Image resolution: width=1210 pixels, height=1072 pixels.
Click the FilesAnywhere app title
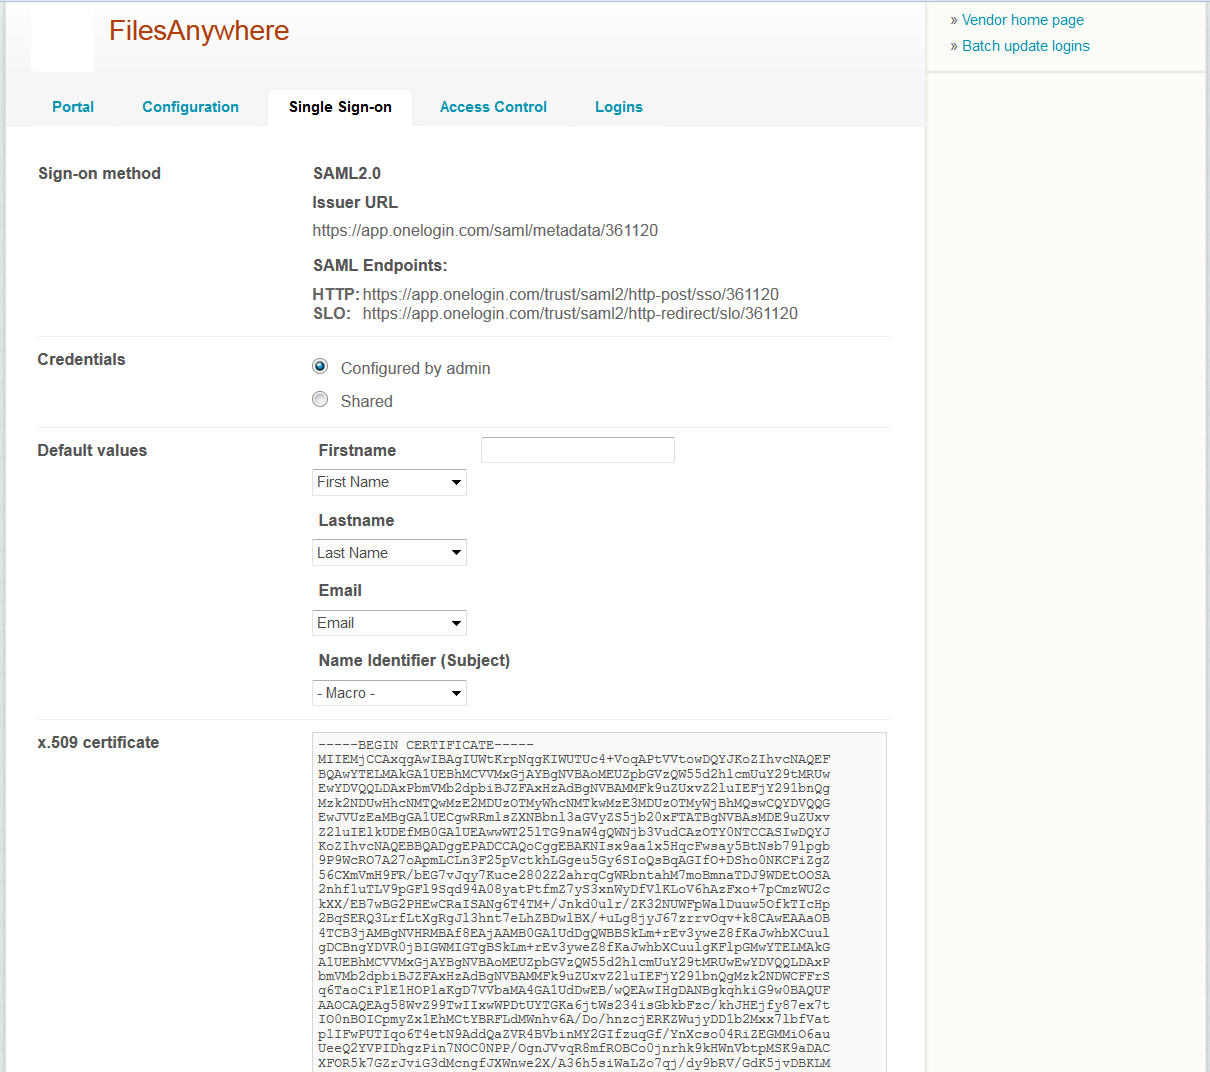(x=199, y=31)
